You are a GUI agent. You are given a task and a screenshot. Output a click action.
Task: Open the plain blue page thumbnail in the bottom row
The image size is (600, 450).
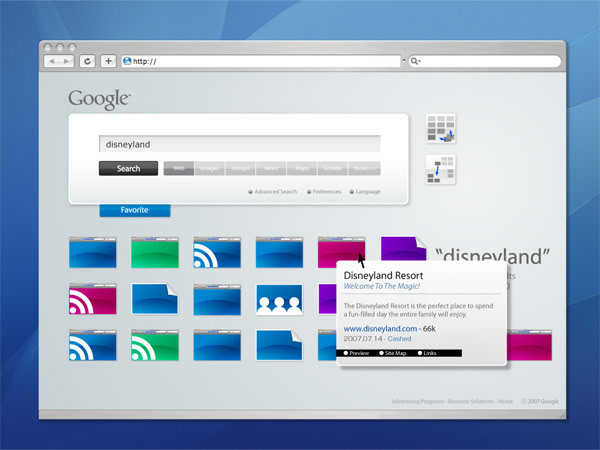click(x=217, y=345)
